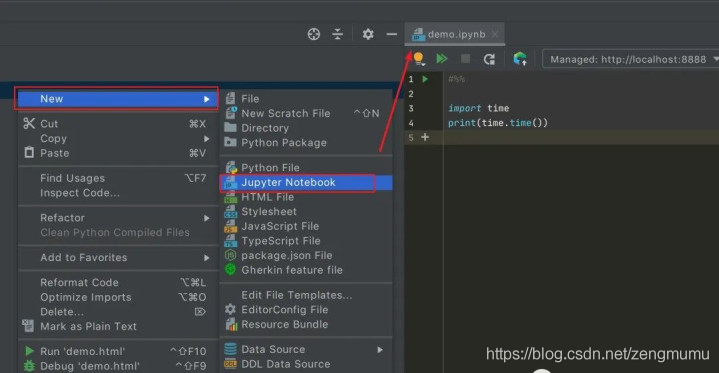Click the Jupyter server upload icon
The height and width of the screenshot is (373, 719).
520,59
